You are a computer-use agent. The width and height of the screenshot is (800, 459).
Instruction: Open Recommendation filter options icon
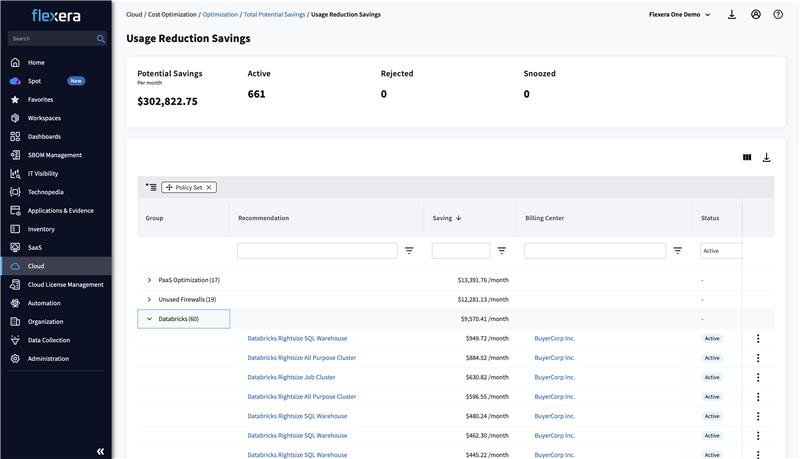(409, 250)
